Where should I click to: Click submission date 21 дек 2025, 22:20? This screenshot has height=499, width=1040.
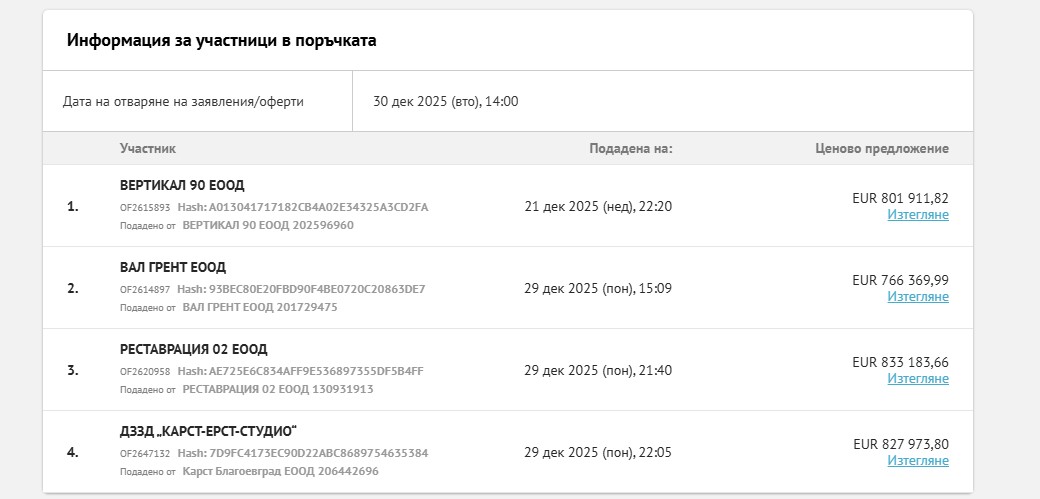point(598,207)
